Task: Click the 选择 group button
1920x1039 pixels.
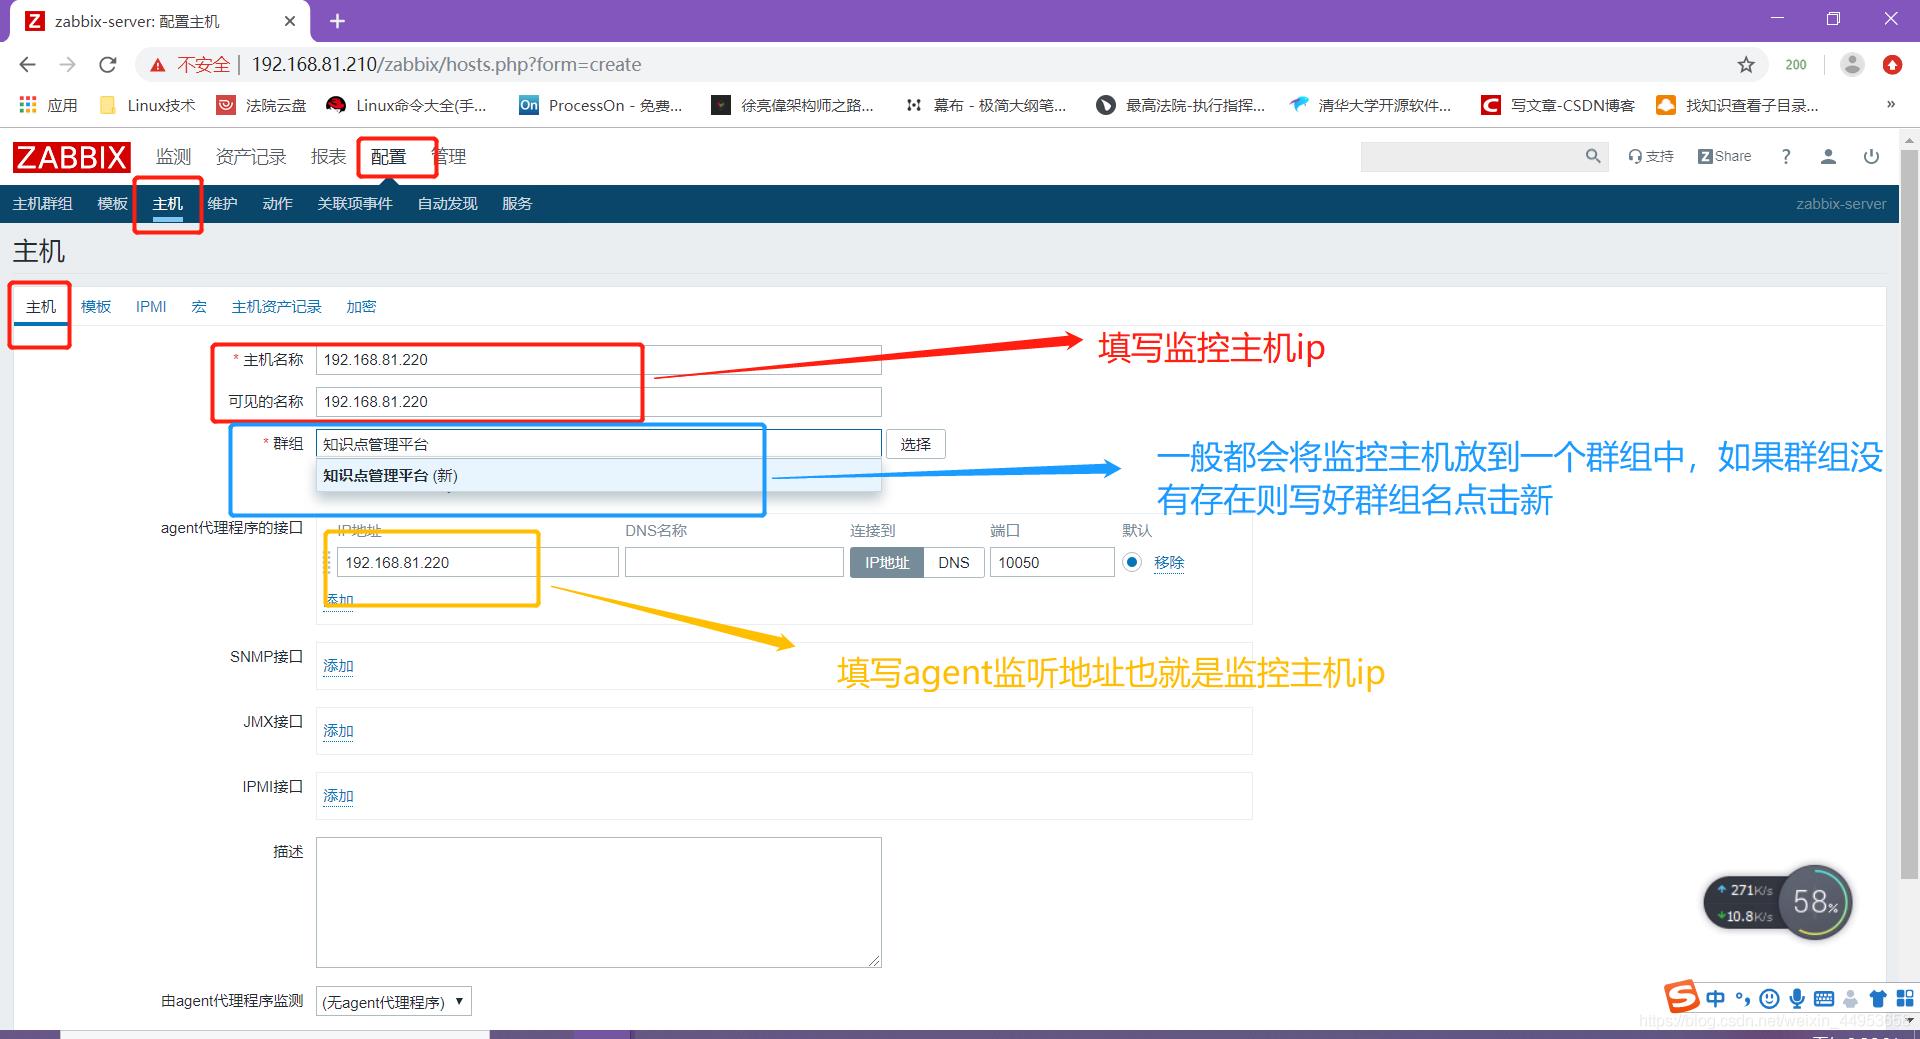Action: point(915,444)
